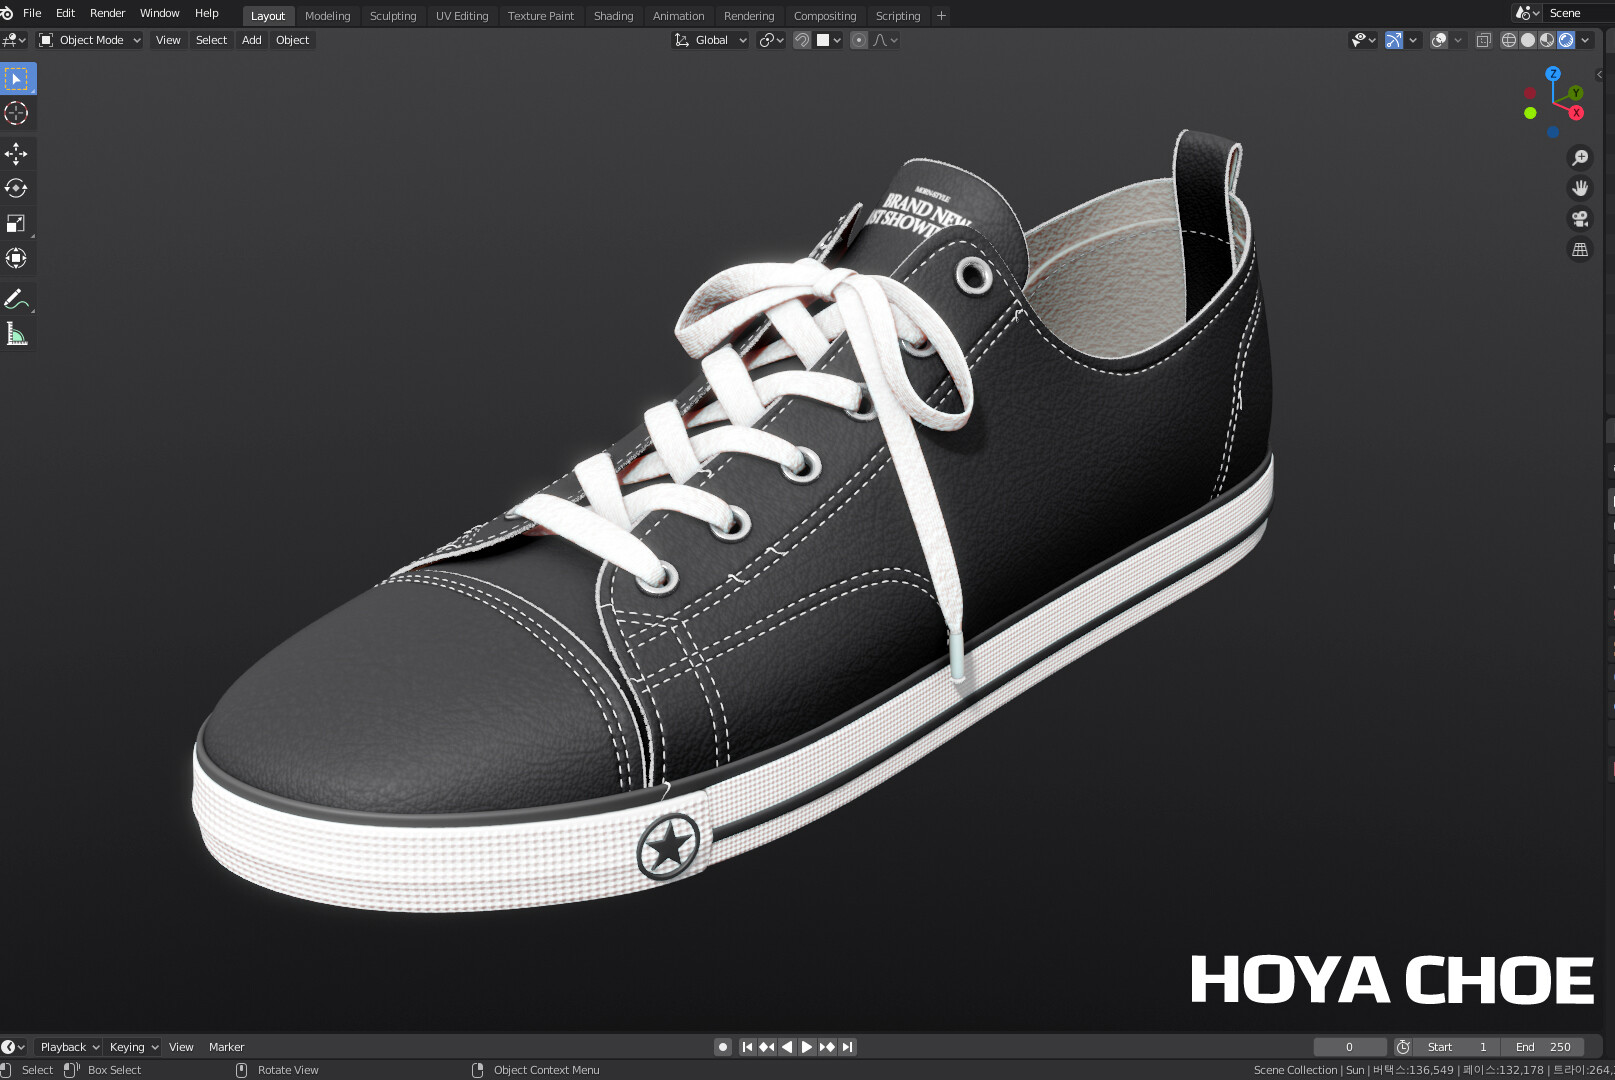Screen dimensions: 1615x1080
Task: Click the camera view icon in the sidebar
Action: [x=1580, y=218]
